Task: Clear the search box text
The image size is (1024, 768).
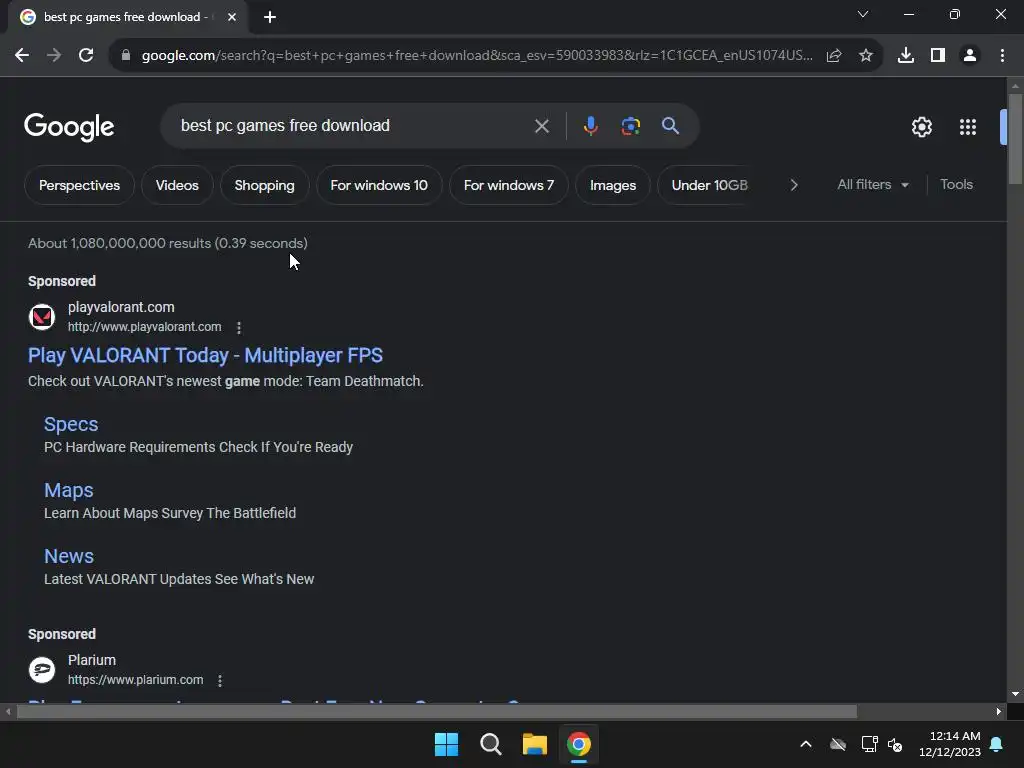Action: 541,126
